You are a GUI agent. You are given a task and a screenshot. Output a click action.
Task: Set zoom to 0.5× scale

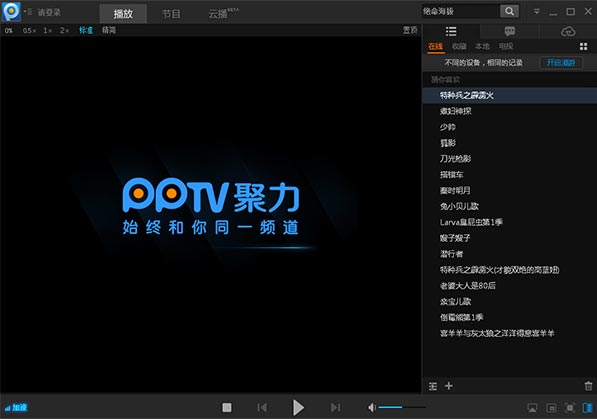(x=29, y=30)
